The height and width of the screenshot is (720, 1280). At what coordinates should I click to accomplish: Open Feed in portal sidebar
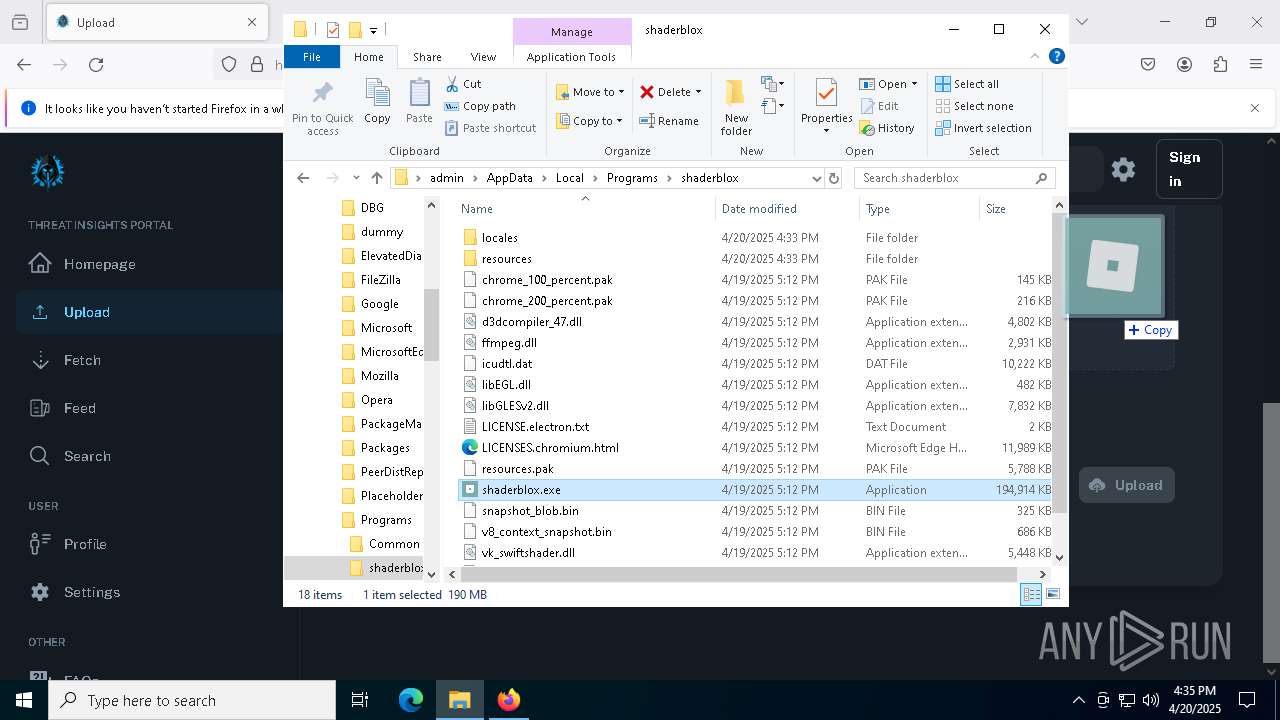(79, 408)
